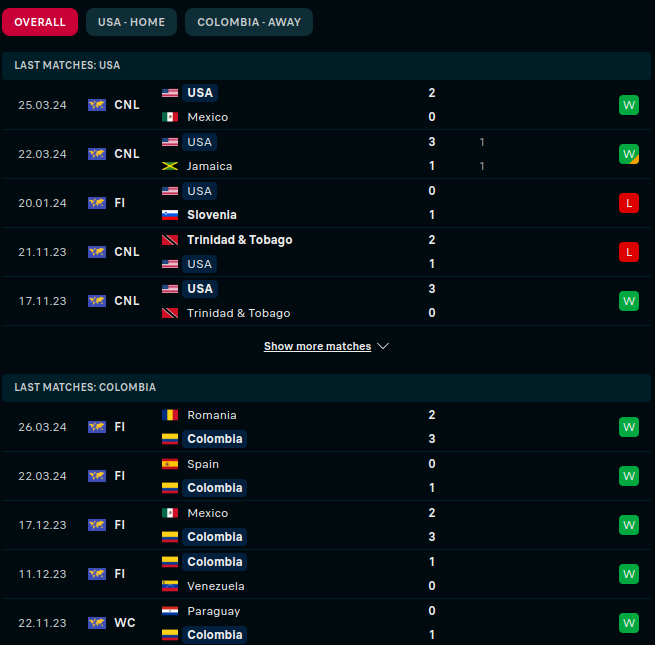Screen dimensions: 655x645
Task: Click the Paraguay flag icon
Action: [x=170, y=611]
